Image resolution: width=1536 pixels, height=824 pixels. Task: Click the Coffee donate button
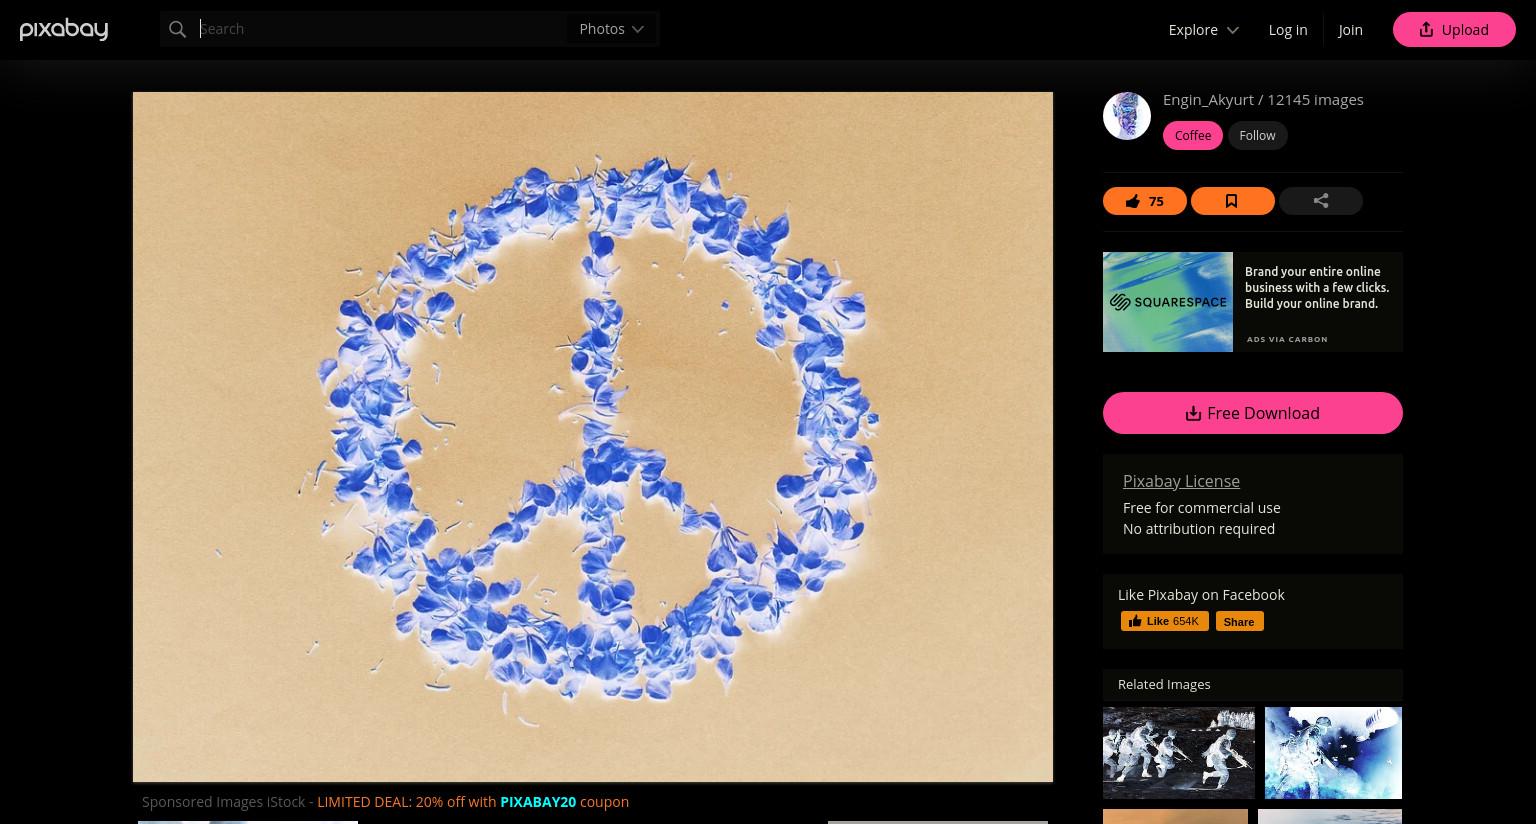pyautogui.click(x=1193, y=135)
